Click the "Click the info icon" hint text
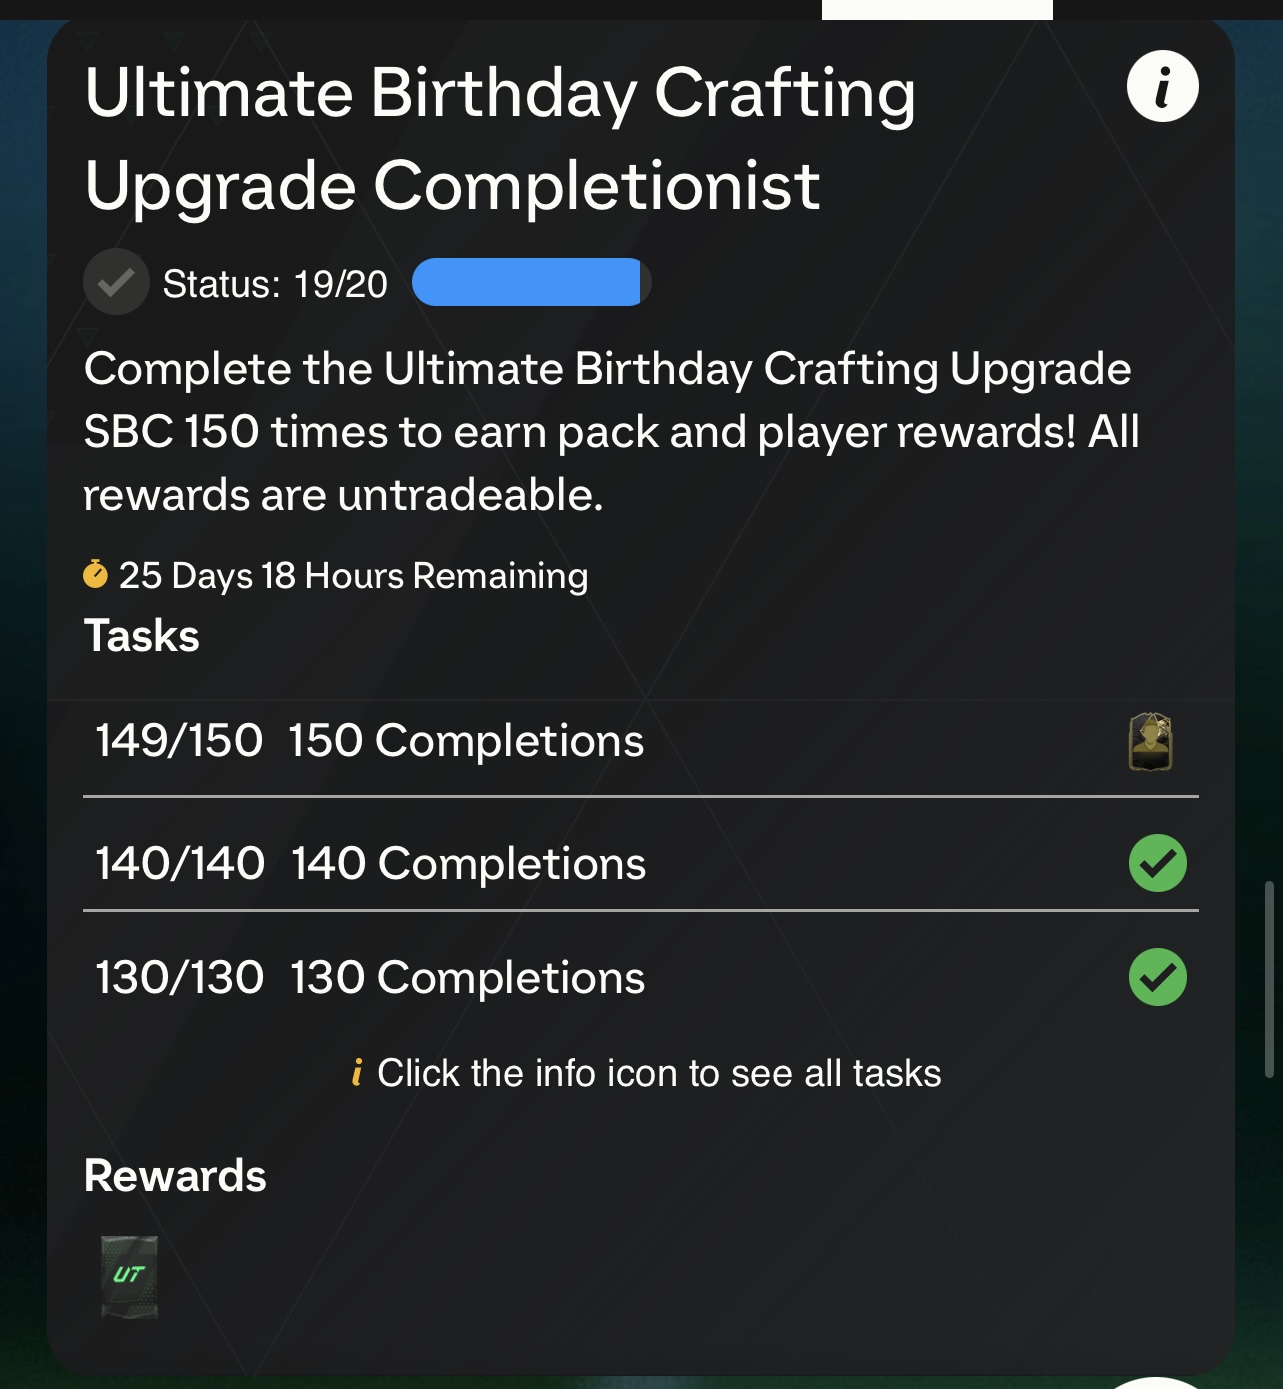Viewport: 1283px width, 1389px height. [659, 1073]
